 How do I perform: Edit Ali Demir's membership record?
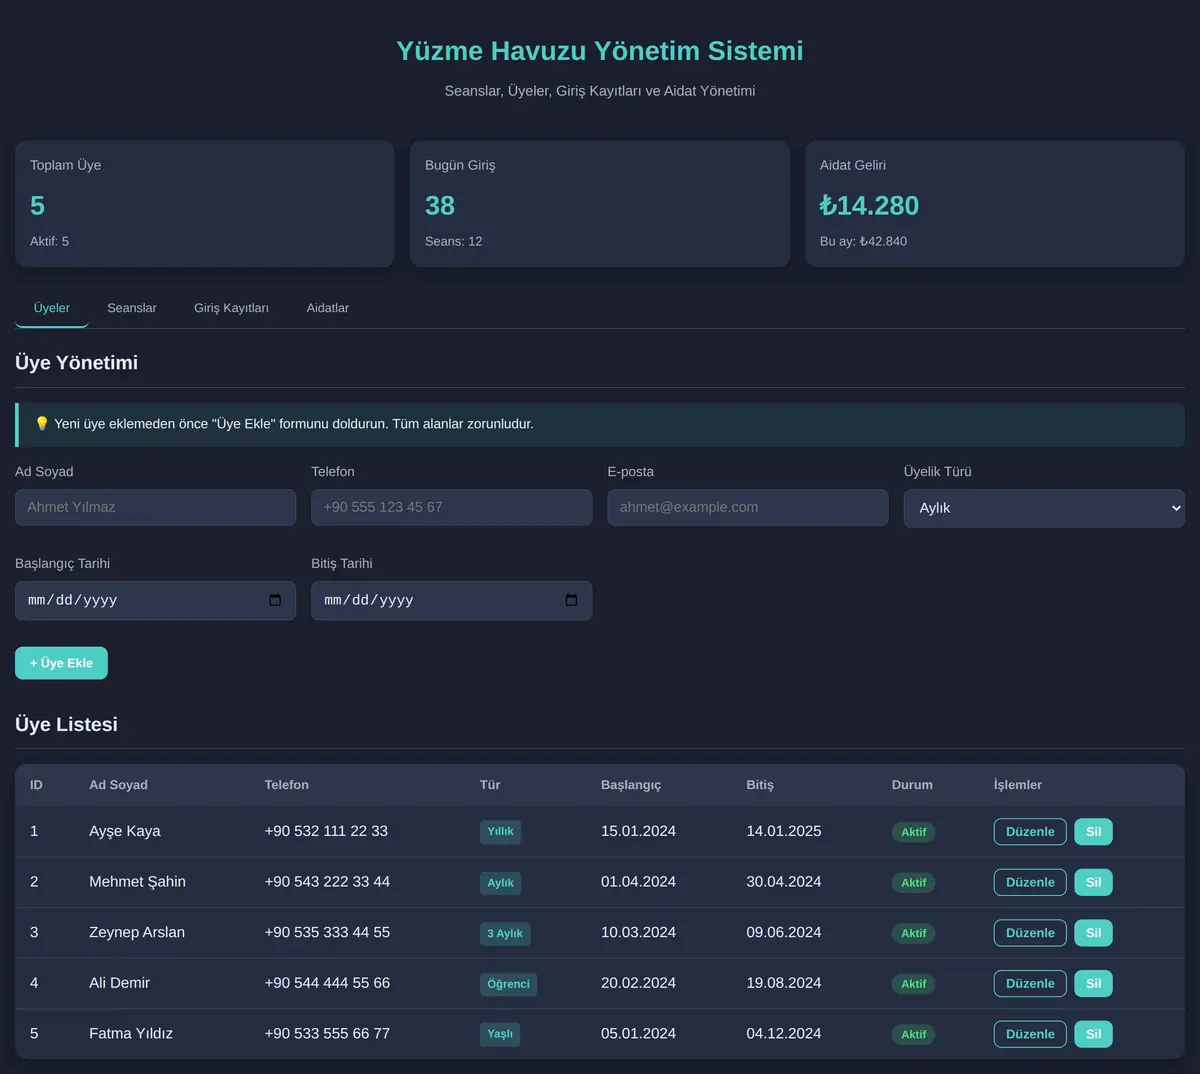(x=1030, y=984)
